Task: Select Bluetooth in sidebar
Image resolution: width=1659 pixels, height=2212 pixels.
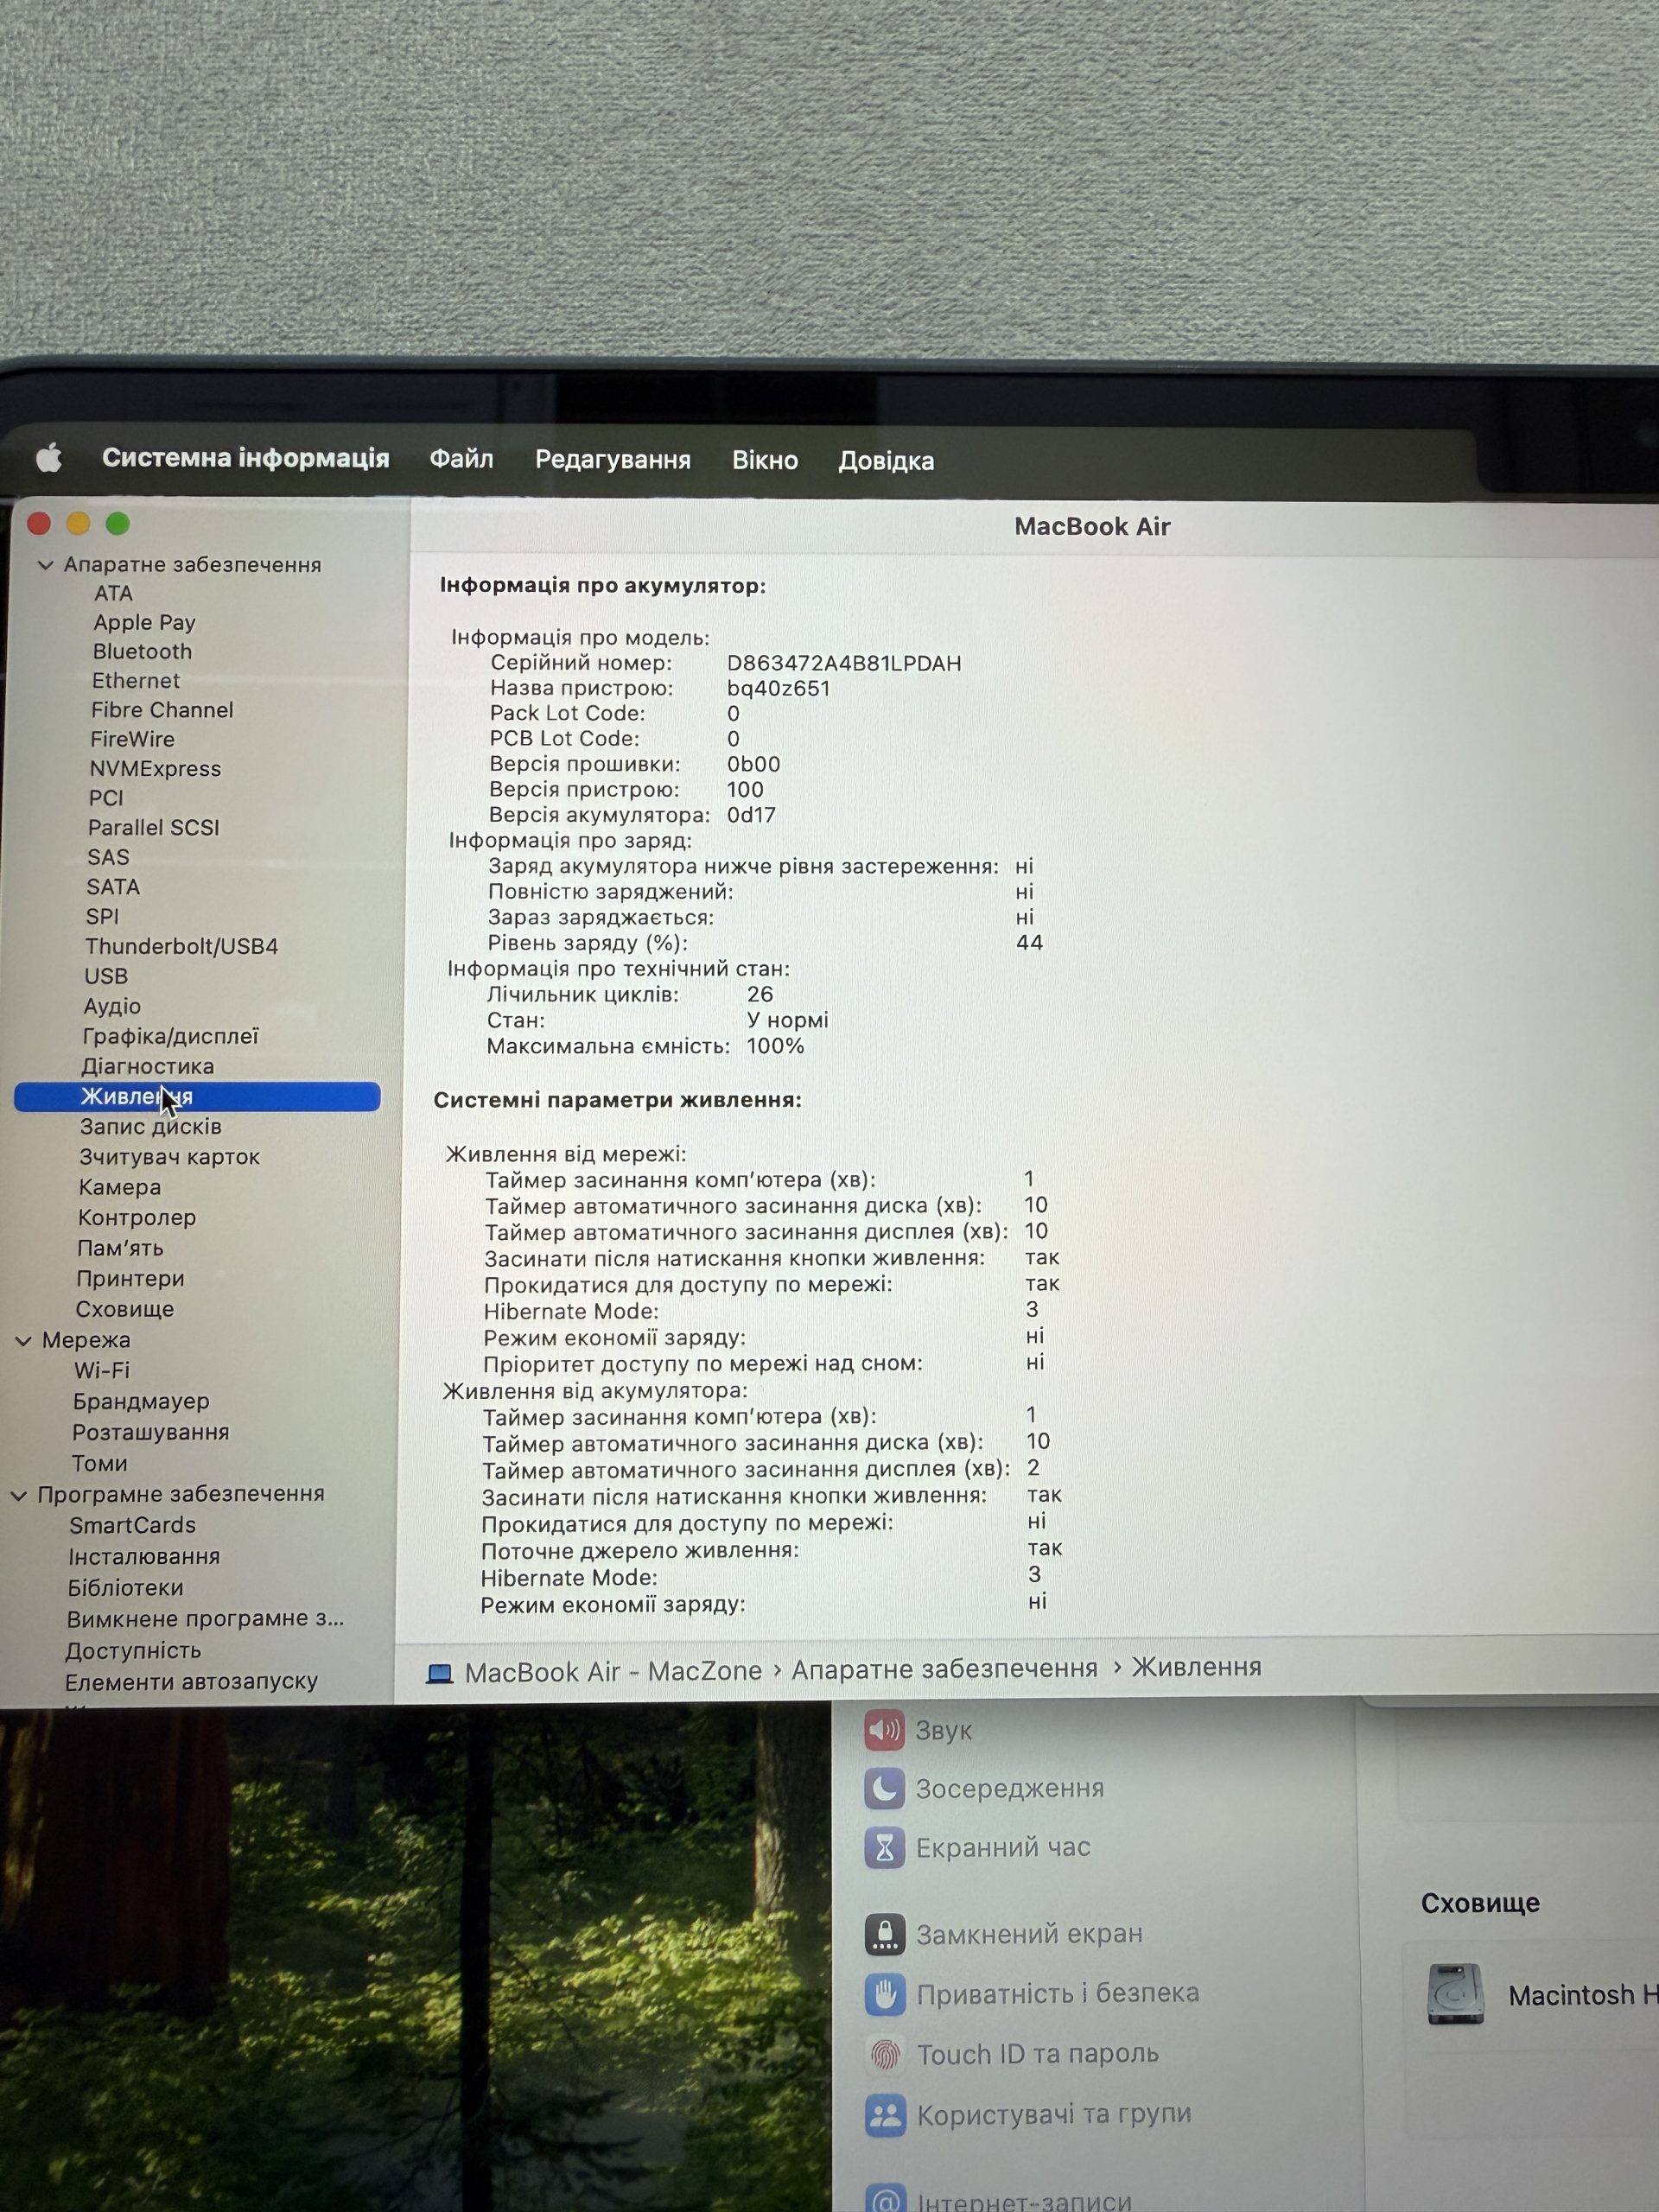Action: pyautogui.click(x=142, y=651)
